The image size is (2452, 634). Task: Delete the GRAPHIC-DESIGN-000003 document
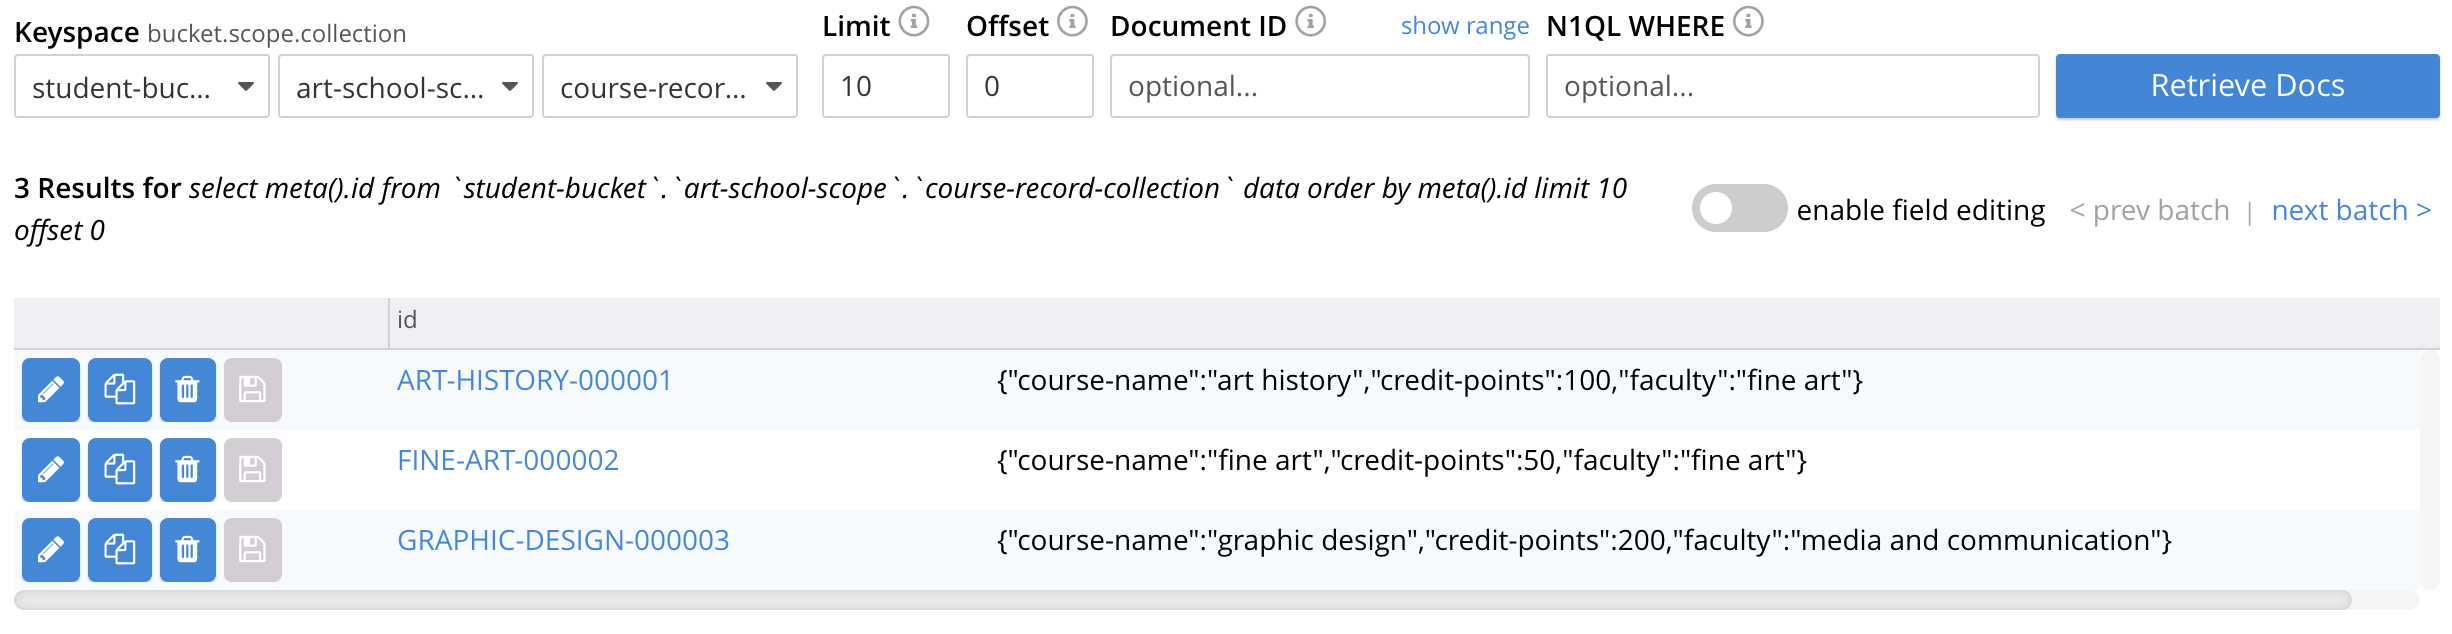pyautogui.click(x=188, y=550)
